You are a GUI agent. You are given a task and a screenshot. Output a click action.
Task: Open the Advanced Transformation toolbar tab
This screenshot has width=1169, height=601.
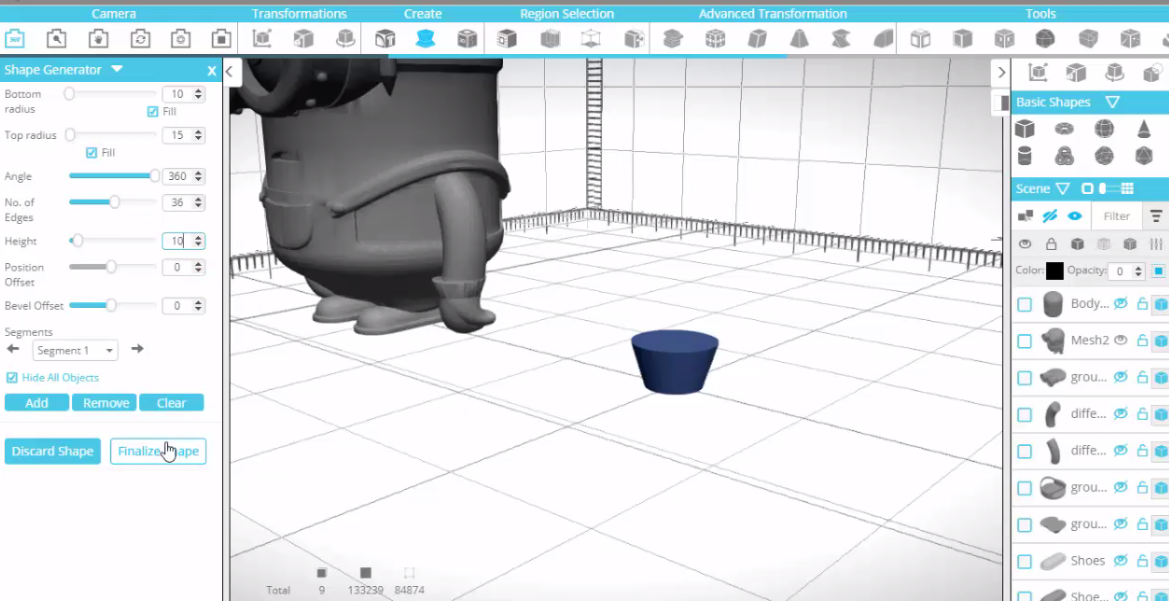pos(772,13)
